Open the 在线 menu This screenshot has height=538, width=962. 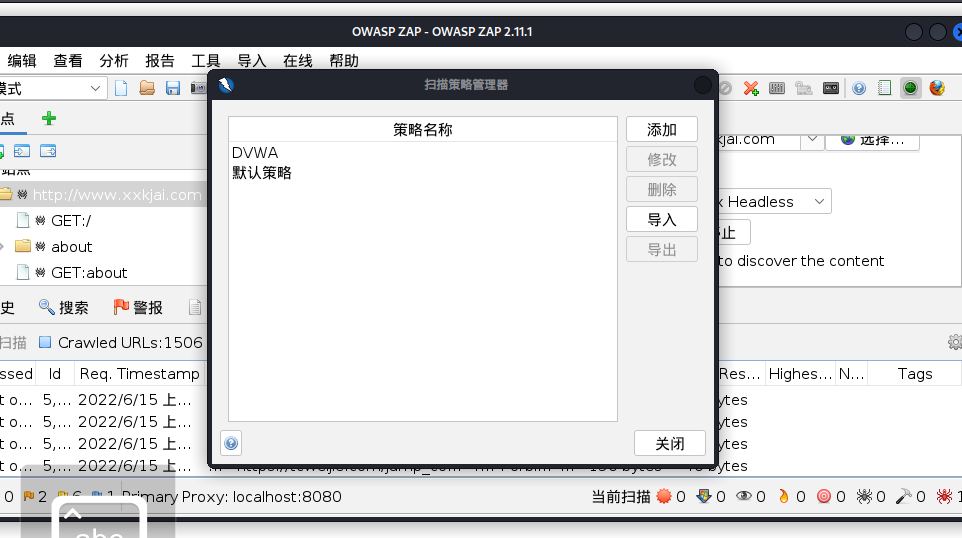[298, 61]
